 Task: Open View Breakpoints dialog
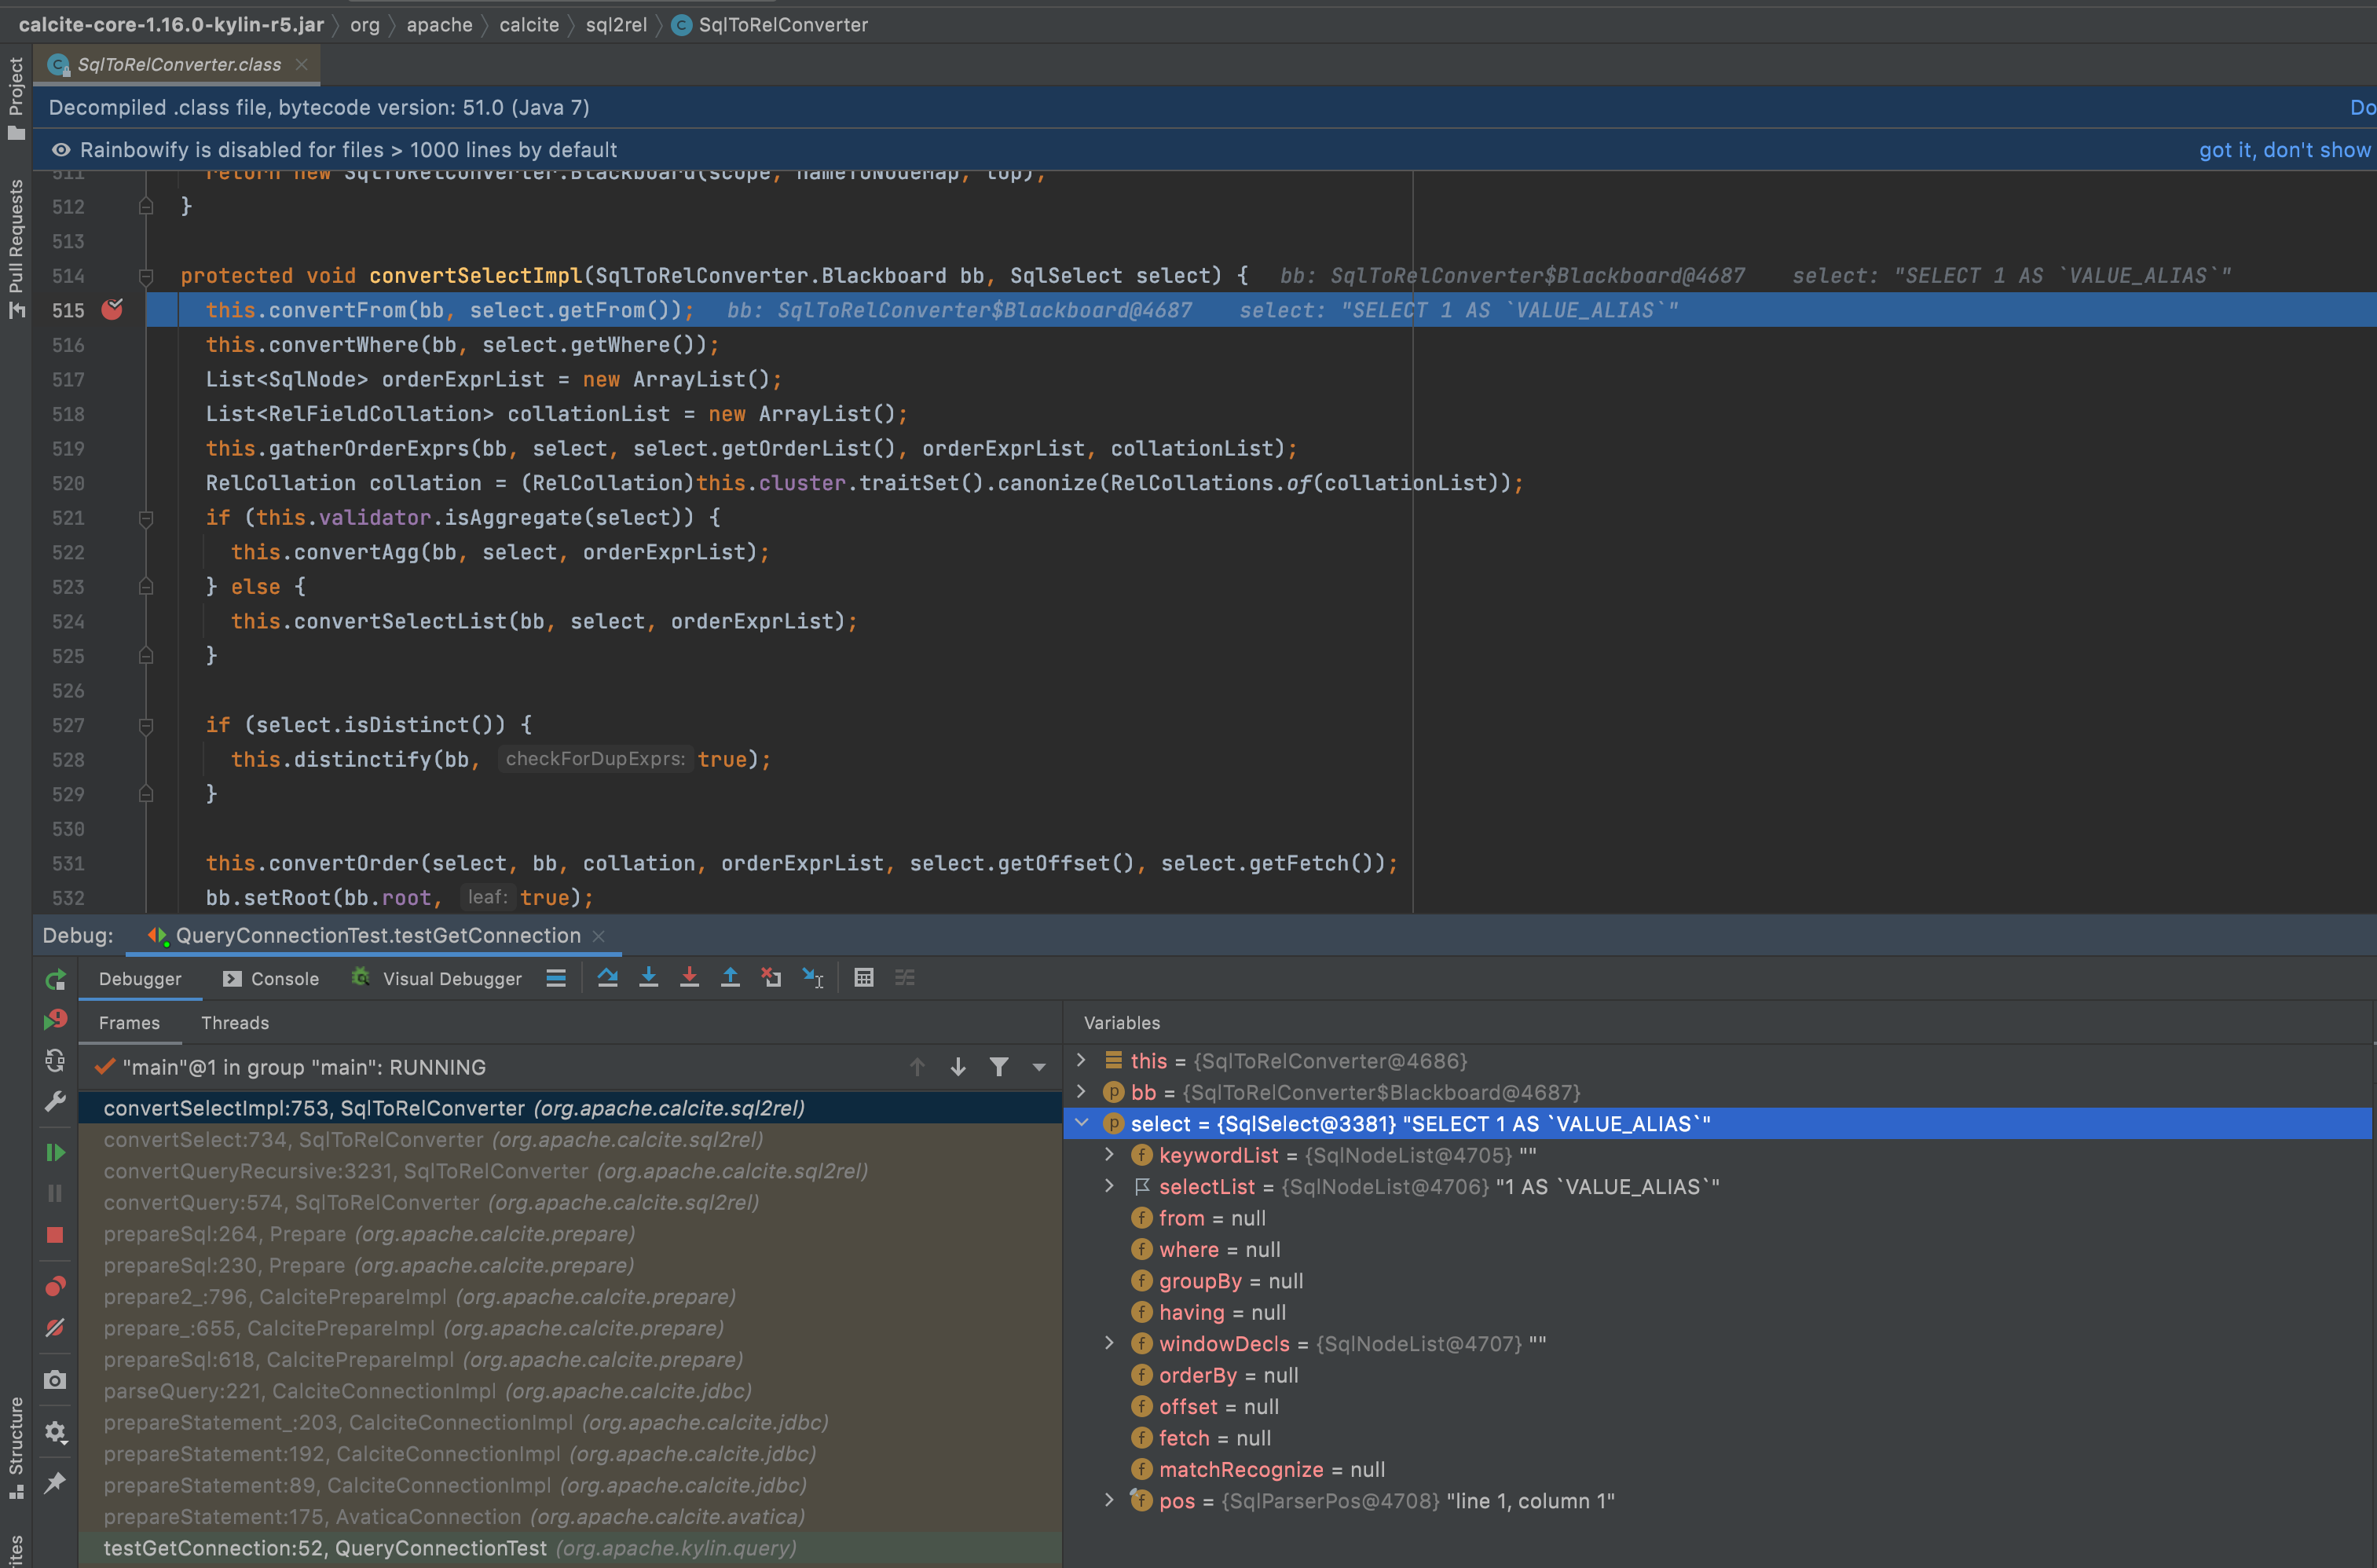pyautogui.click(x=55, y=1286)
